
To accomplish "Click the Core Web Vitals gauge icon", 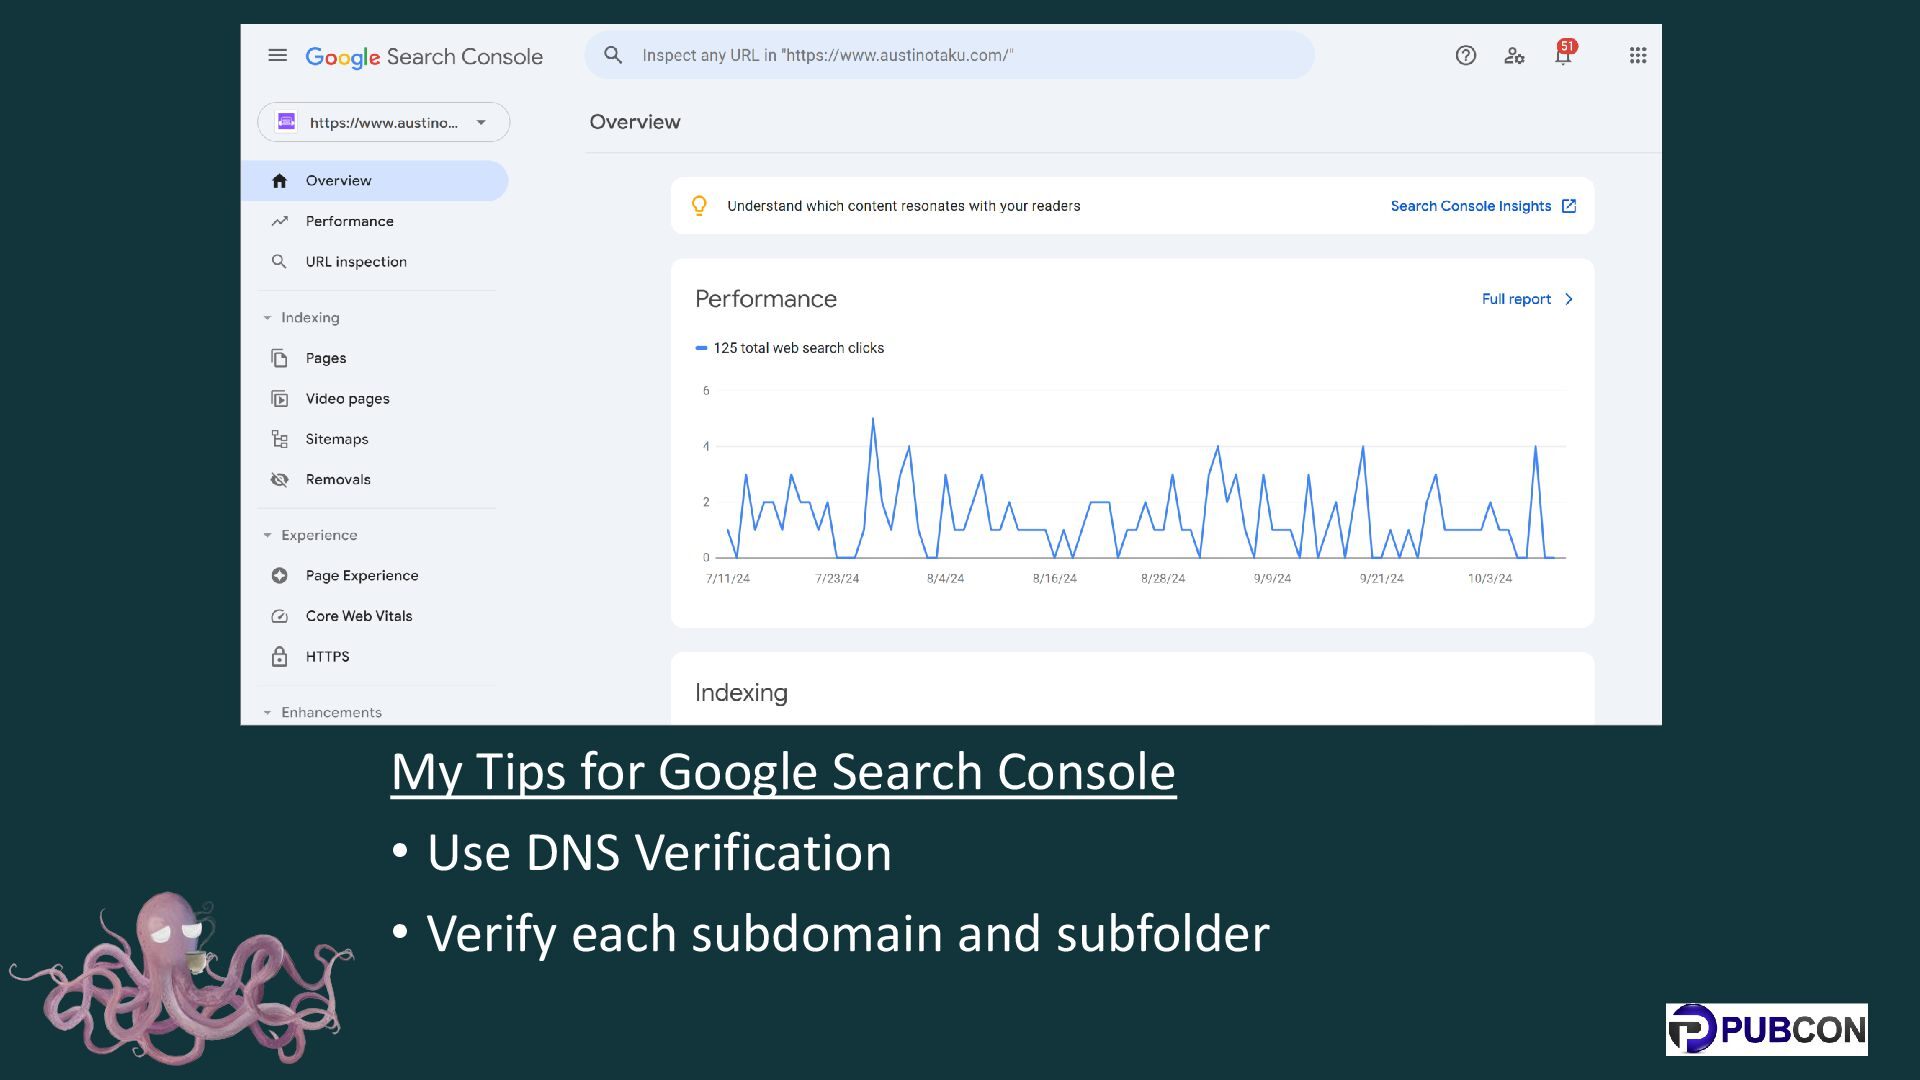I will [x=280, y=616].
